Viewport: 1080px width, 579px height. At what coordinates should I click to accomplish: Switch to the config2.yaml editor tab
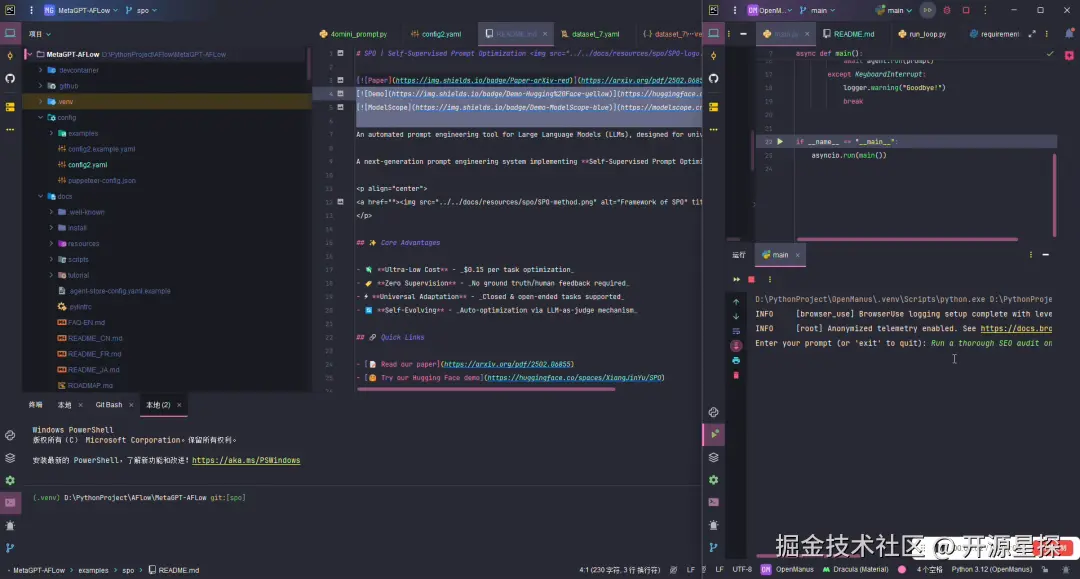436,34
